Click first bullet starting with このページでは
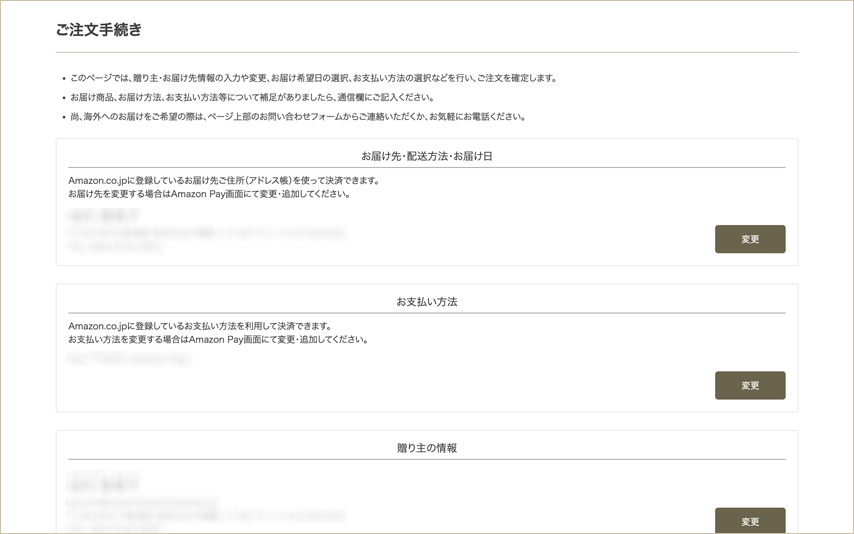The width and height of the screenshot is (854, 534). 312,78
